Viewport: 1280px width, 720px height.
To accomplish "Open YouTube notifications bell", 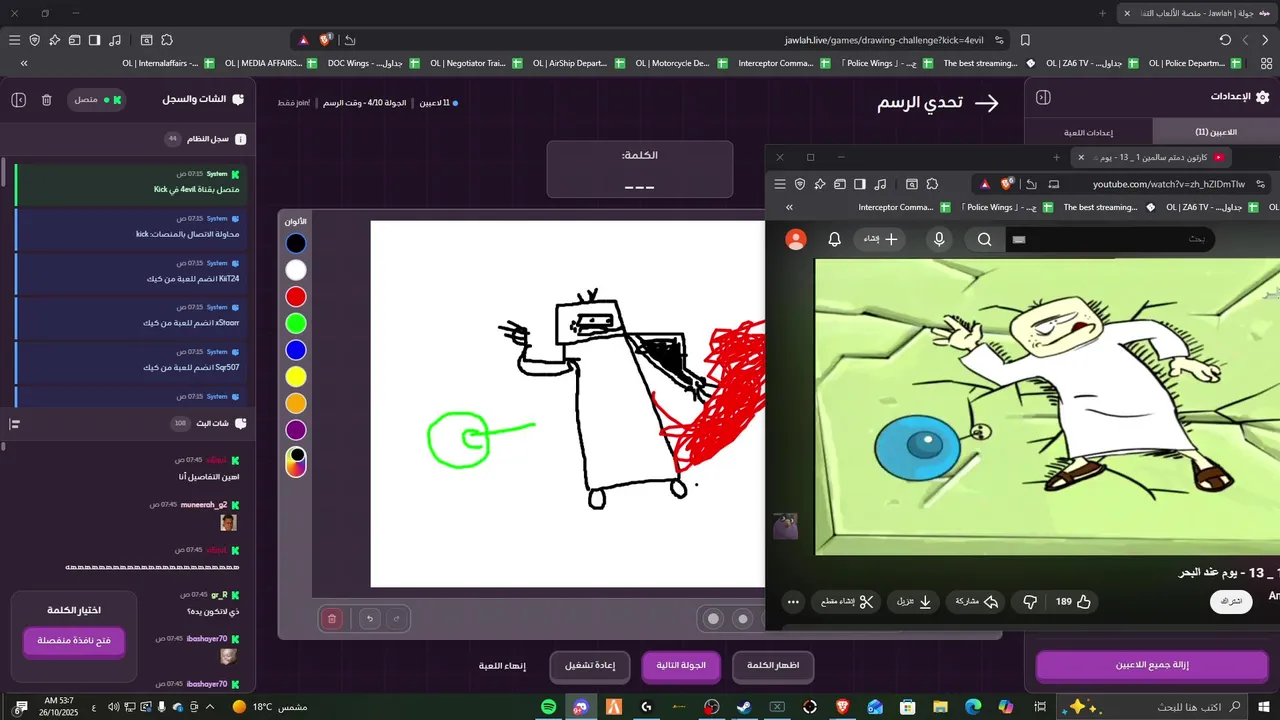I will pyautogui.click(x=834, y=240).
